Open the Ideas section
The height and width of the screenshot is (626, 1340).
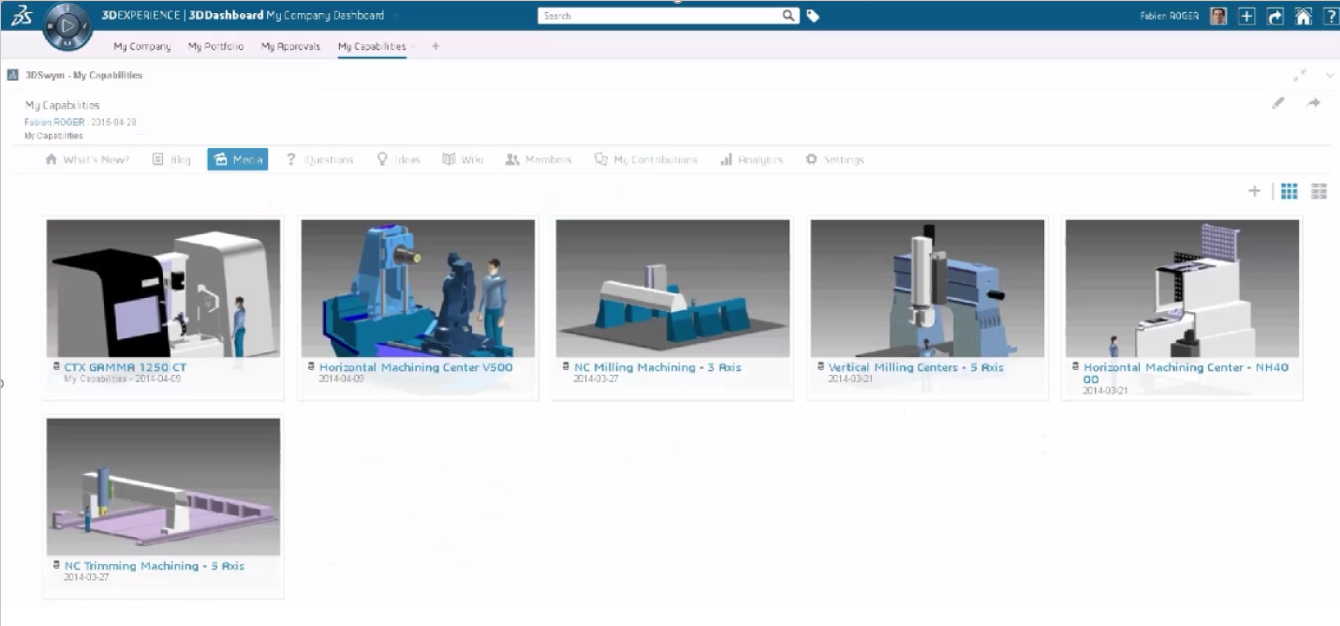(398, 160)
